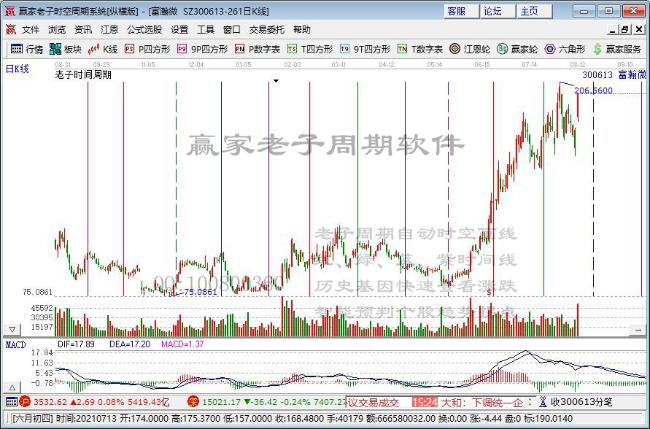Click the dash button right of volume panel

637,330
